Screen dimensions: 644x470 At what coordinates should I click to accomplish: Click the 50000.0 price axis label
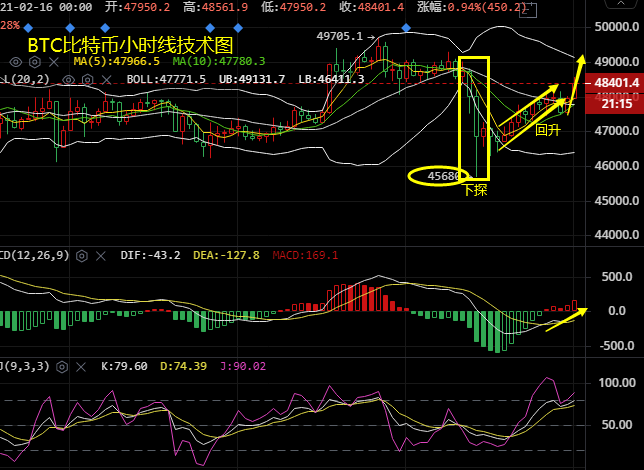point(617,27)
